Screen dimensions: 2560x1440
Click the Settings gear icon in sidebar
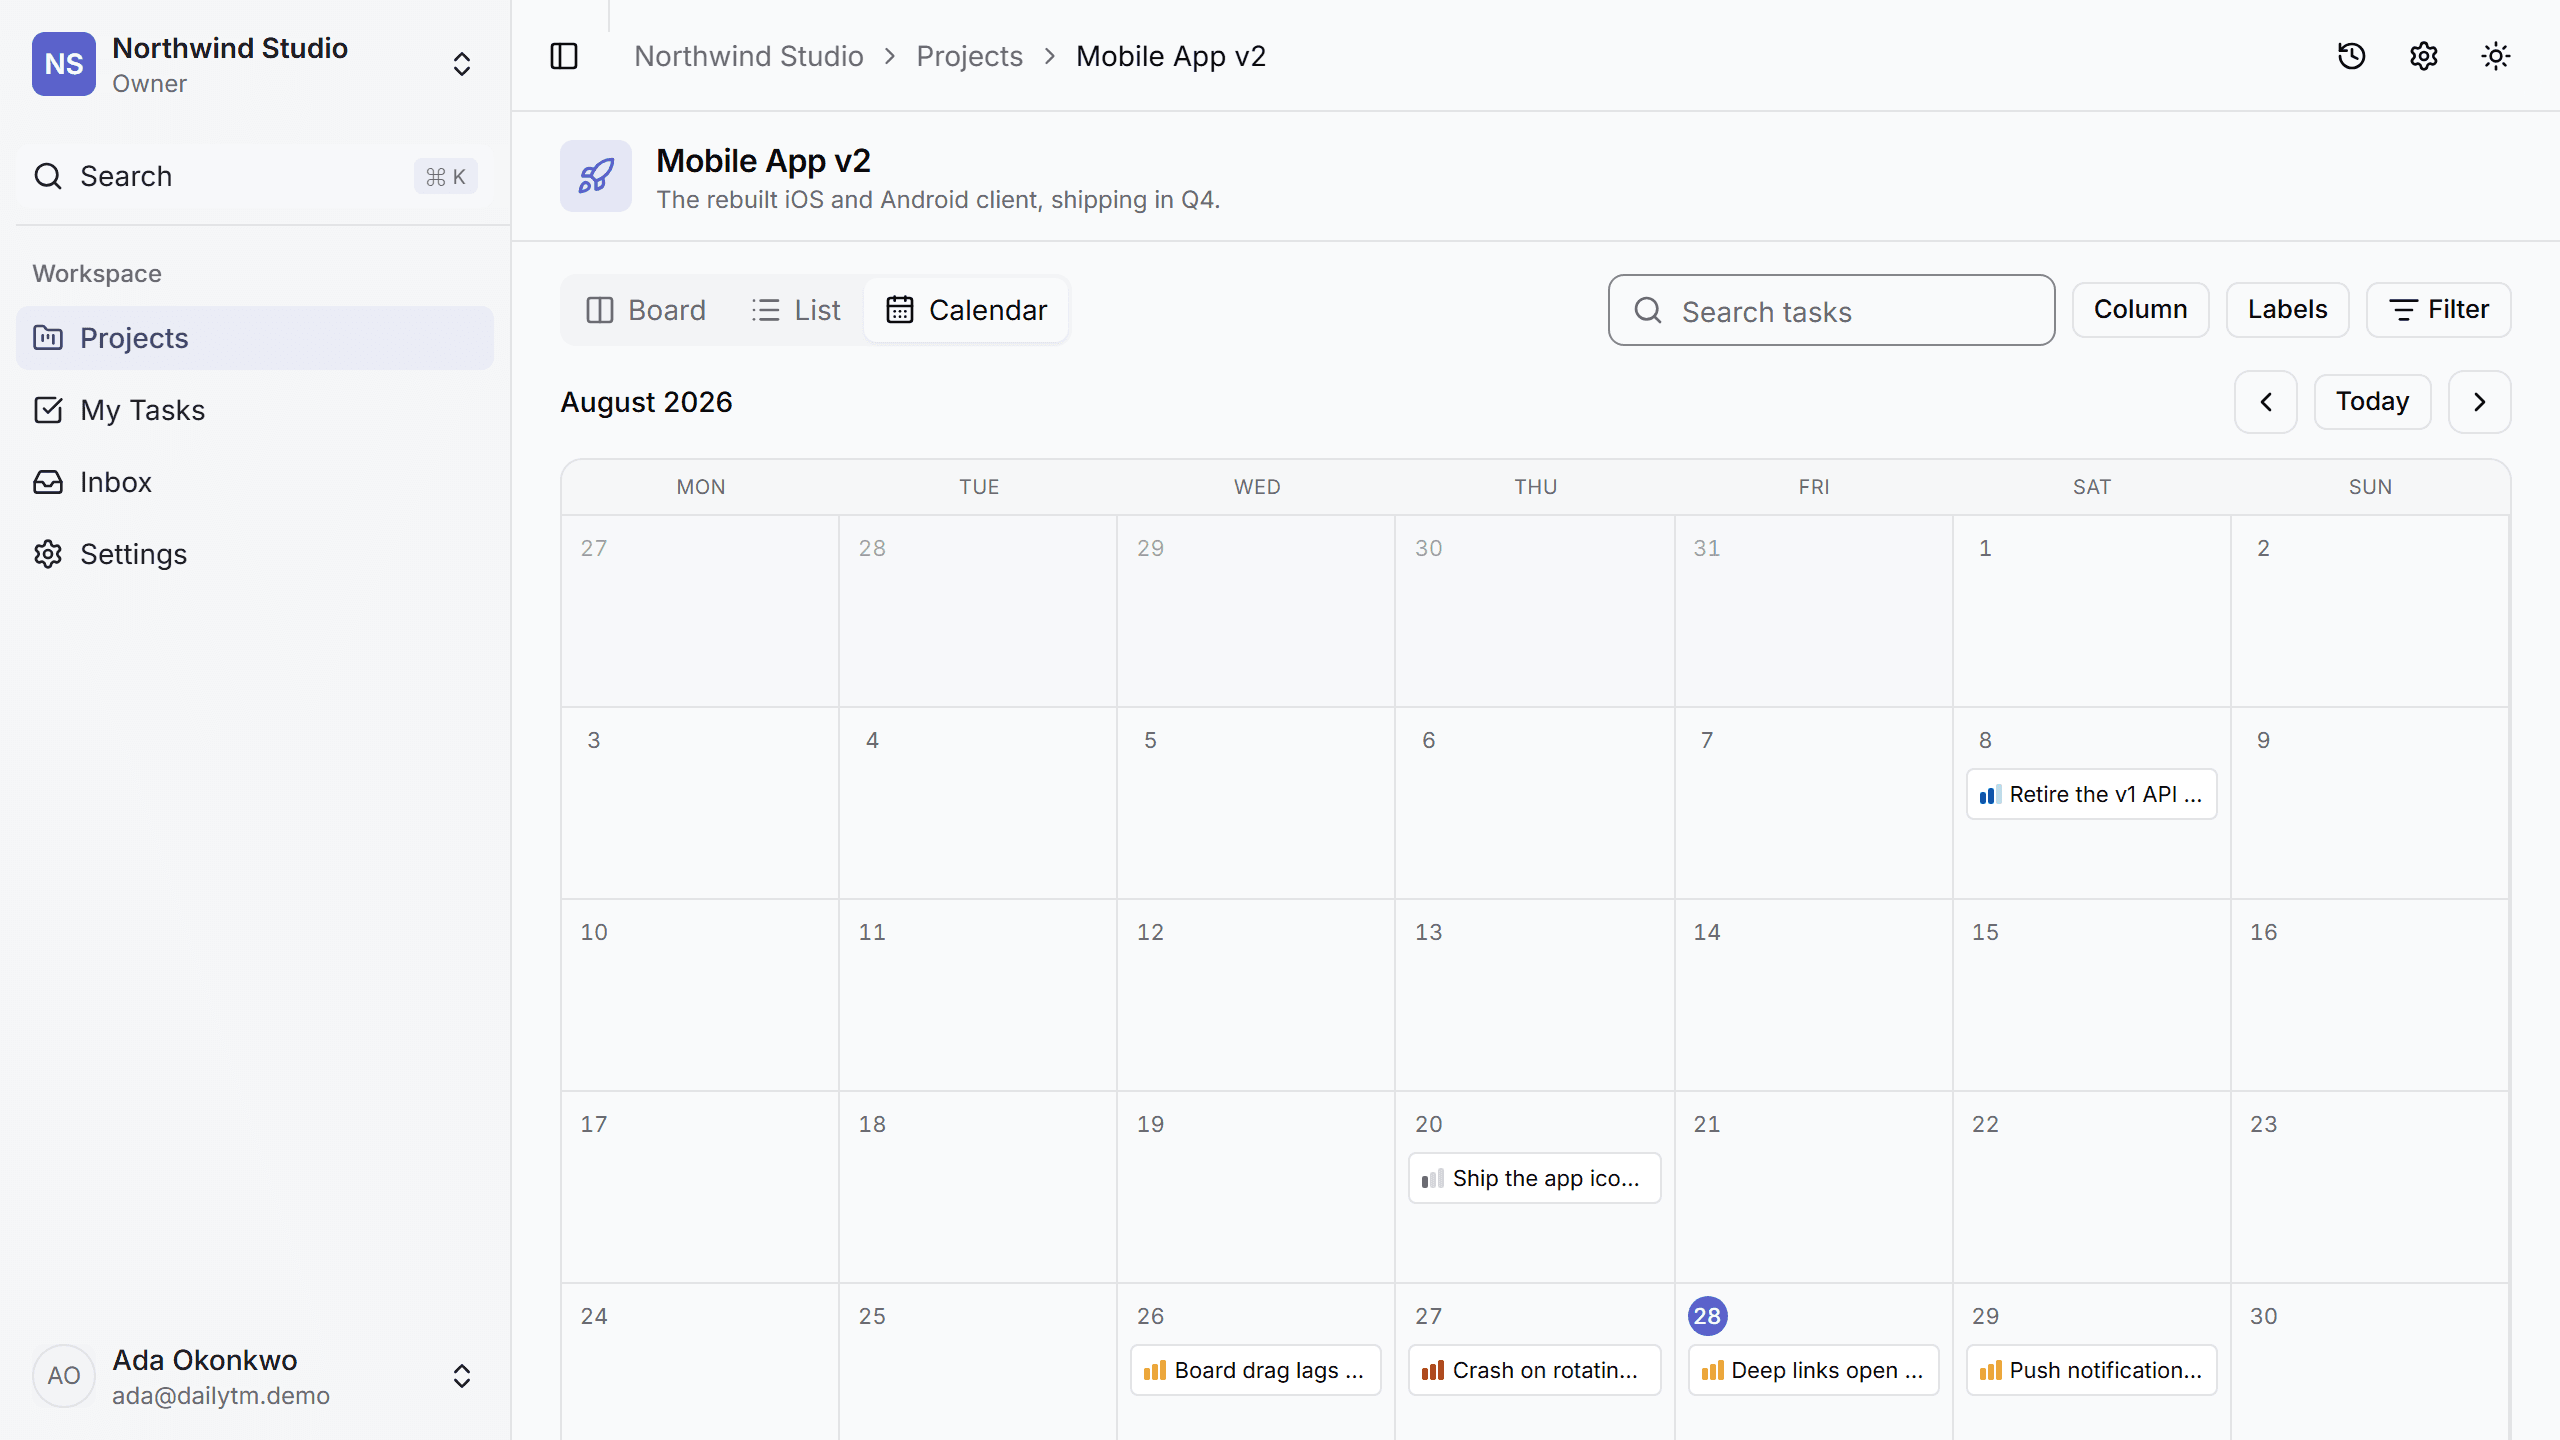48,554
